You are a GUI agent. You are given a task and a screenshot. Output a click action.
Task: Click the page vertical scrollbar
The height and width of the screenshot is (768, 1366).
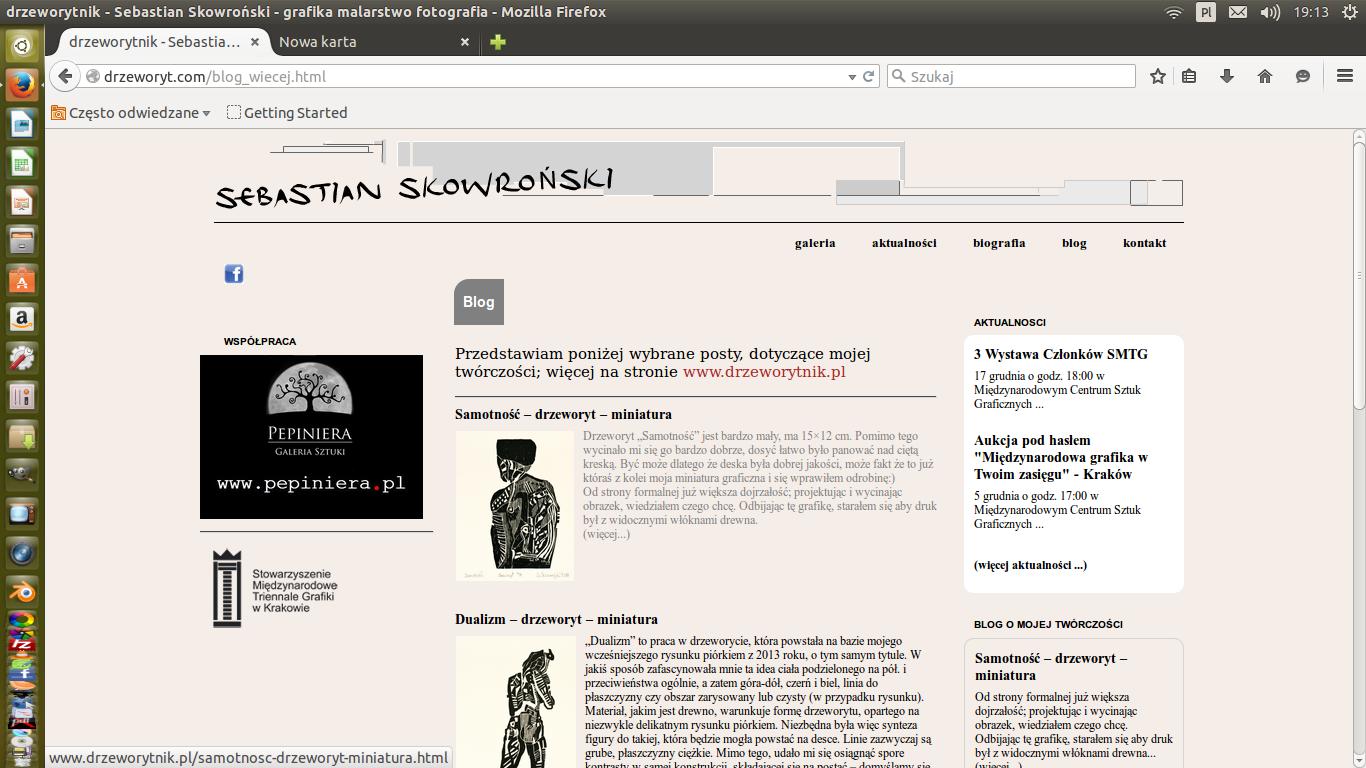[1360, 275]
